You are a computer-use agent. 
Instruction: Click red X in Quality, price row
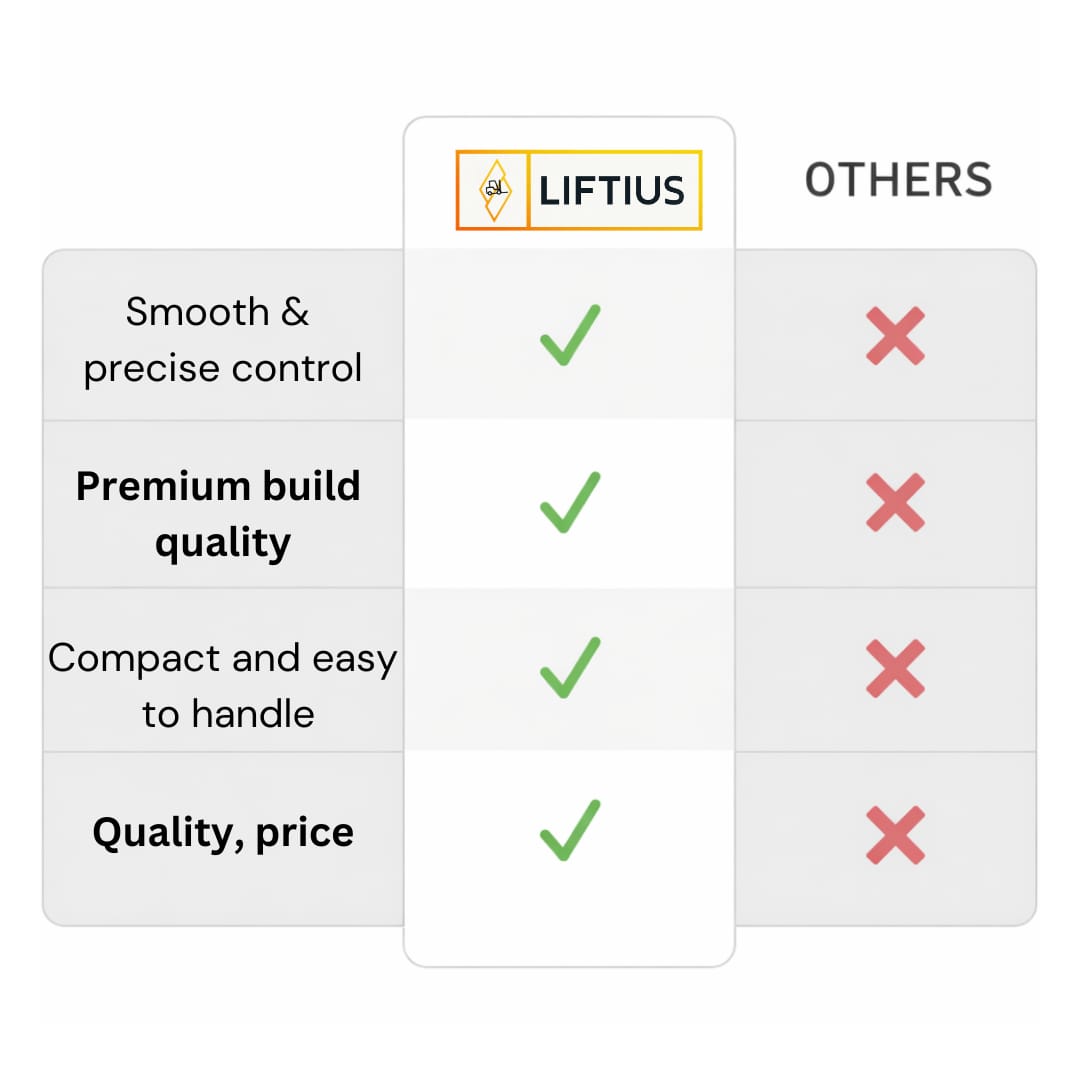[x=895, y=835]
